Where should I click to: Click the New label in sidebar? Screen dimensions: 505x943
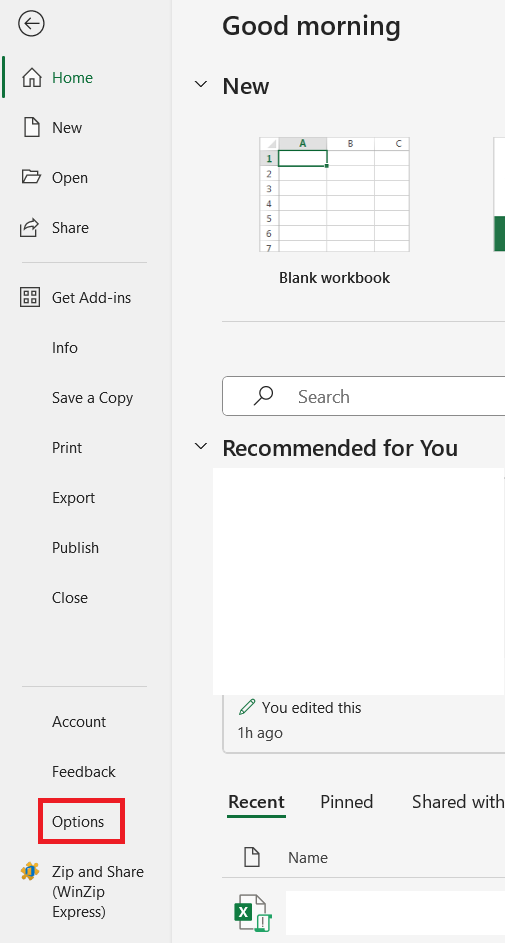[x=67, y=127]
